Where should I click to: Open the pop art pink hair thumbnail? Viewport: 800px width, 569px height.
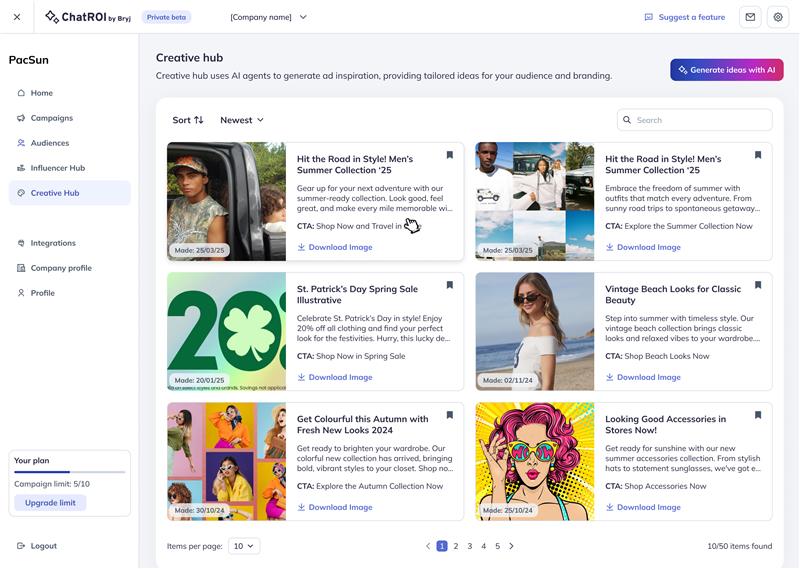pos(535,461)
